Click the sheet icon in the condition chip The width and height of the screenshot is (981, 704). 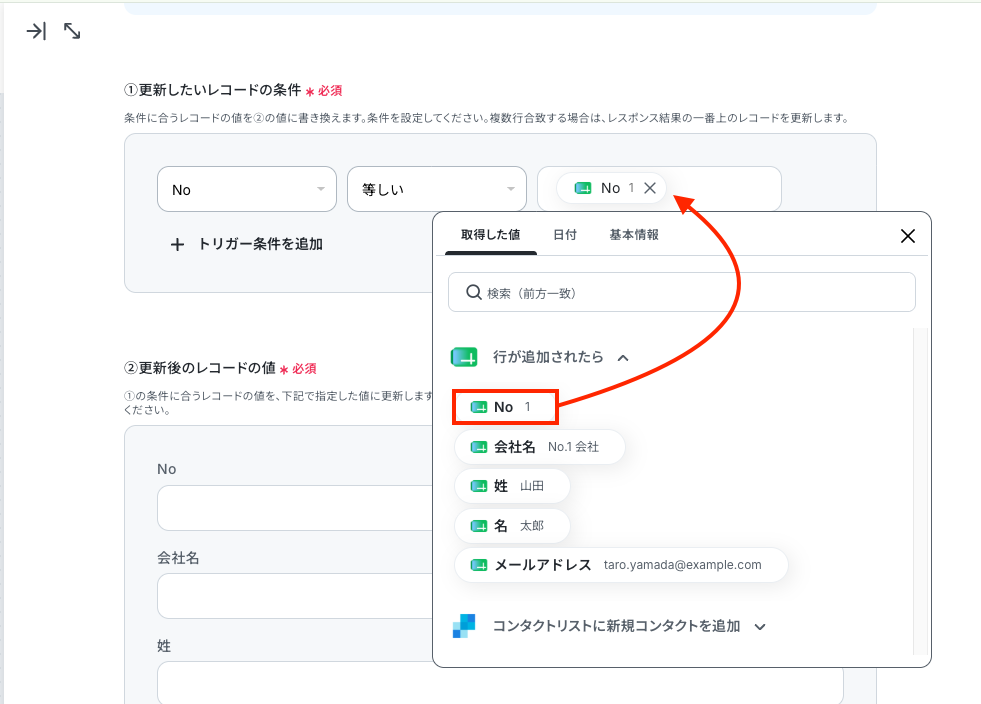pyautogui.click(x=582, y=188)
